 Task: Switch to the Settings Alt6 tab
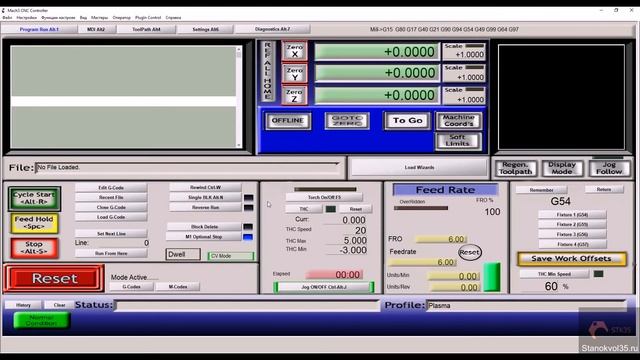pyautogui.click(x=205, y=29)
